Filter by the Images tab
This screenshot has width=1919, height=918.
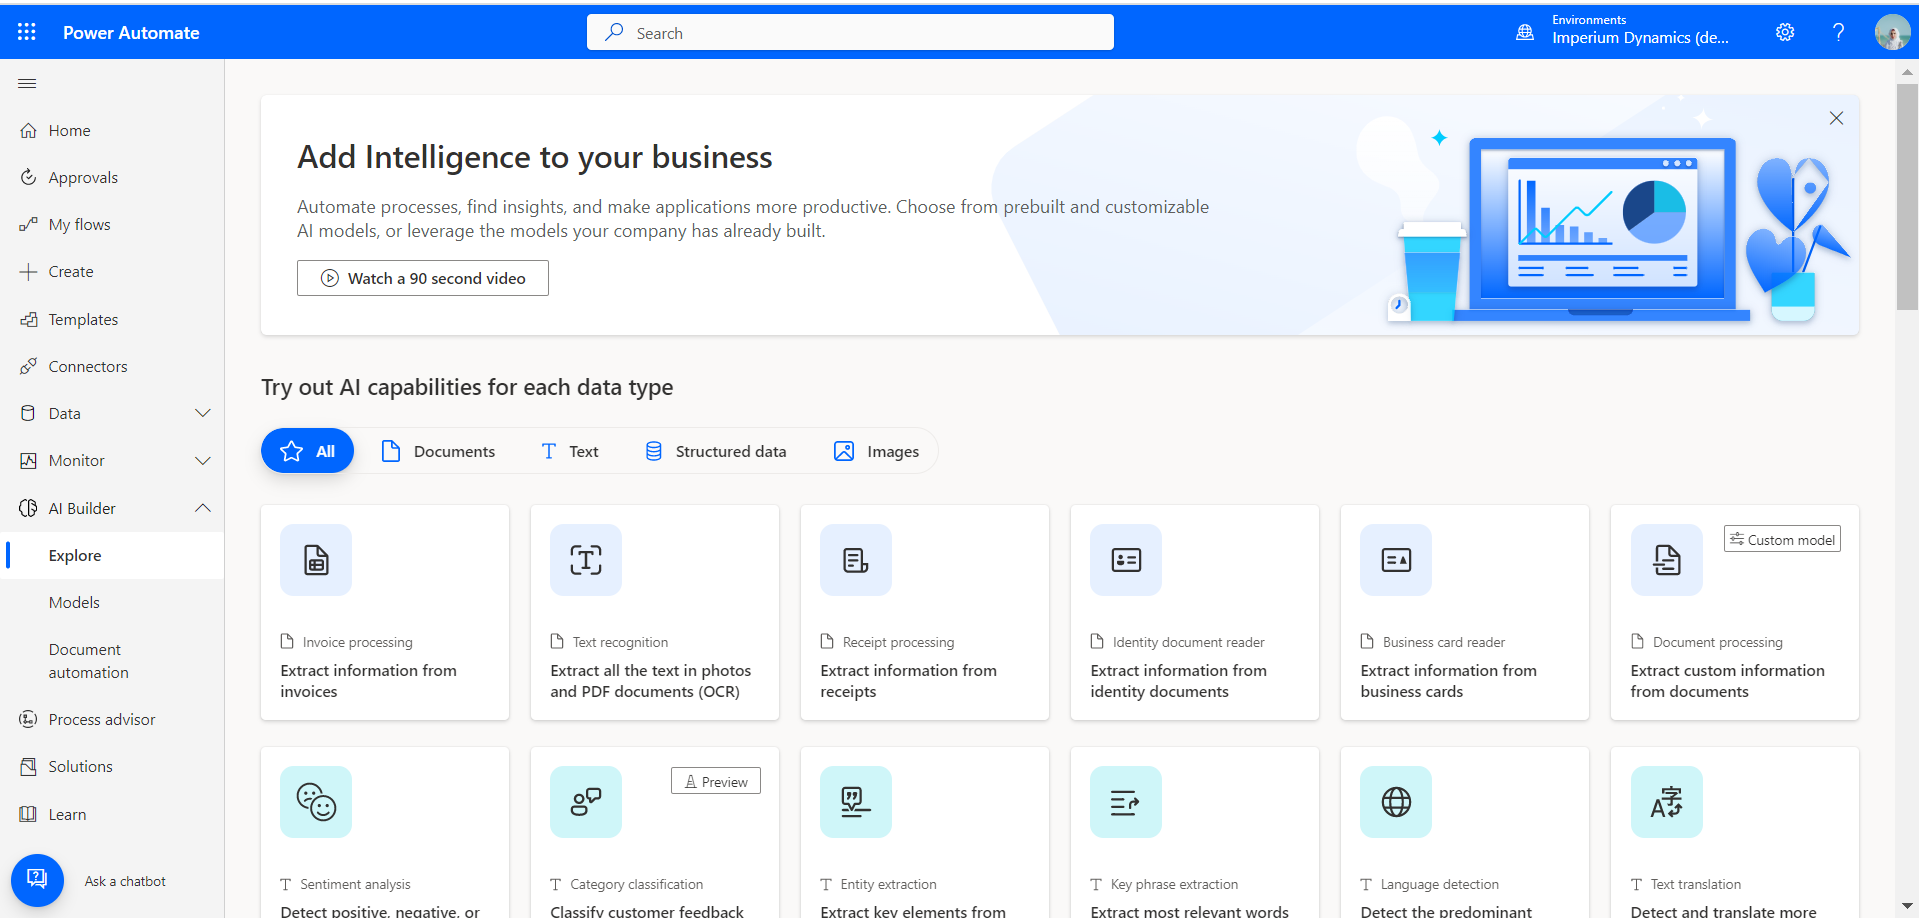tap(876, 451)
